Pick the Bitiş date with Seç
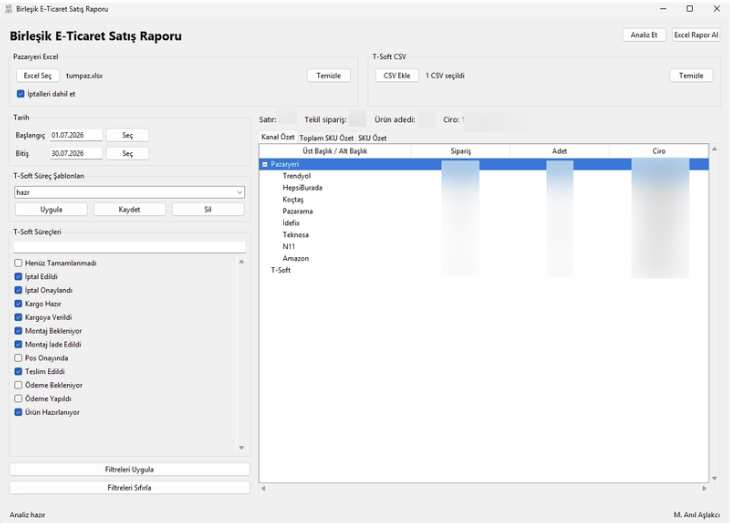Screen dimensions: 730x523 (128, 153)
